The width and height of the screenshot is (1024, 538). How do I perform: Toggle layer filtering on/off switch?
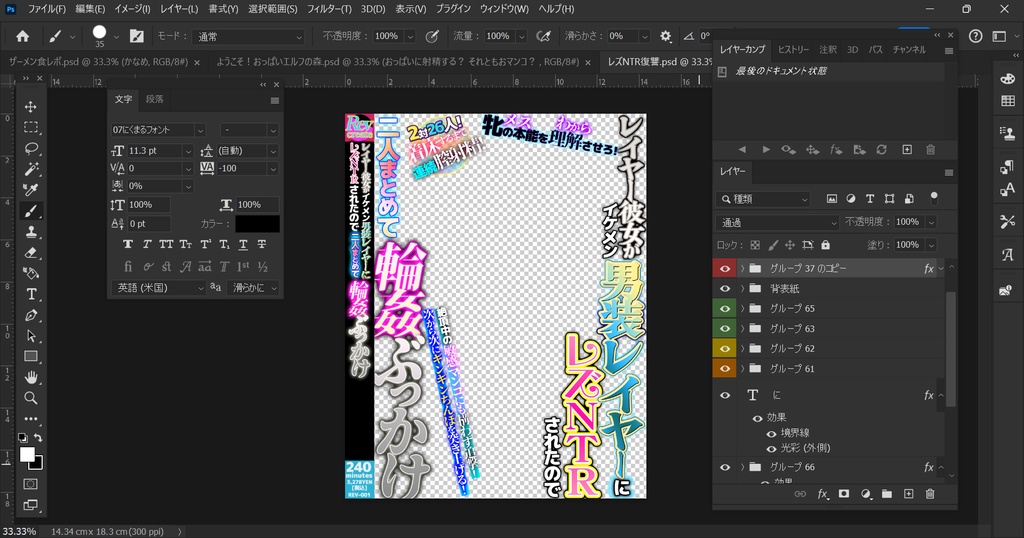click(934, 197)
